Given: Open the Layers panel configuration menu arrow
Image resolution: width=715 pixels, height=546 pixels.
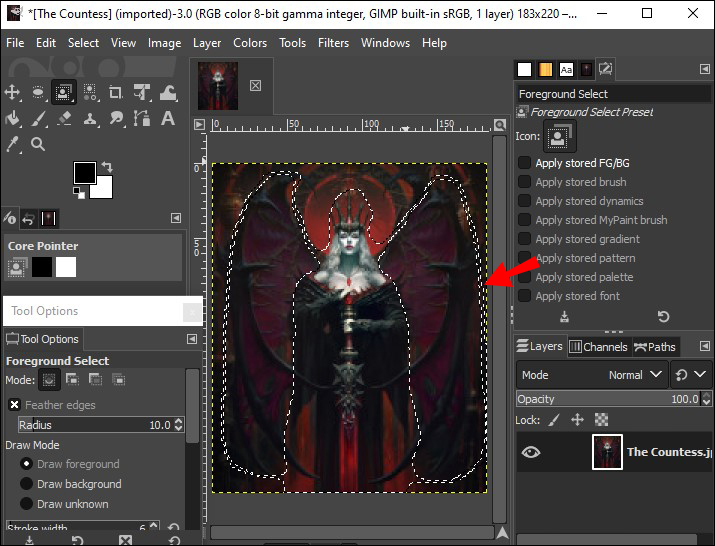Looking at the screenshot, I should click(x=704, y=347).
